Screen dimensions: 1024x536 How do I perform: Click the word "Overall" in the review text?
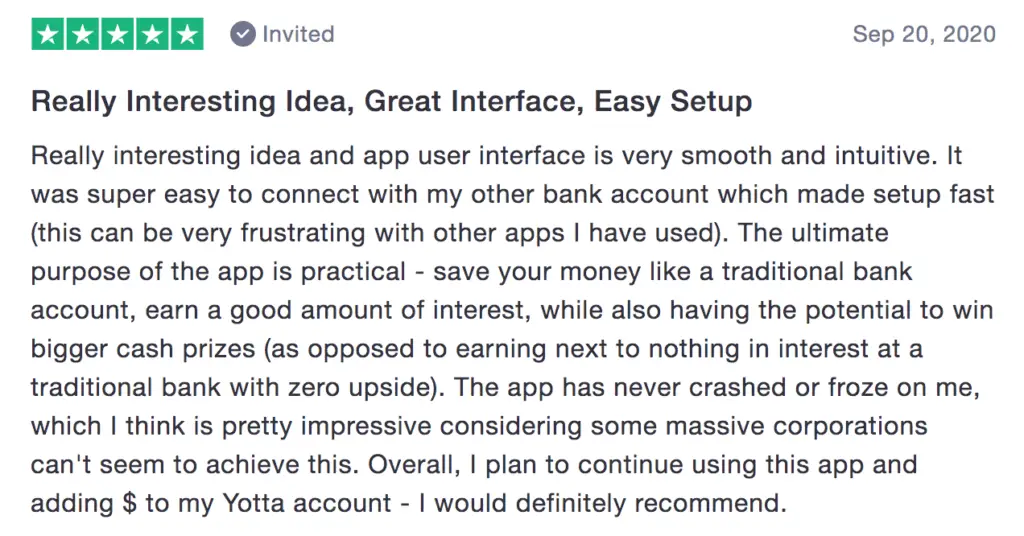click(x=409, y=465)
